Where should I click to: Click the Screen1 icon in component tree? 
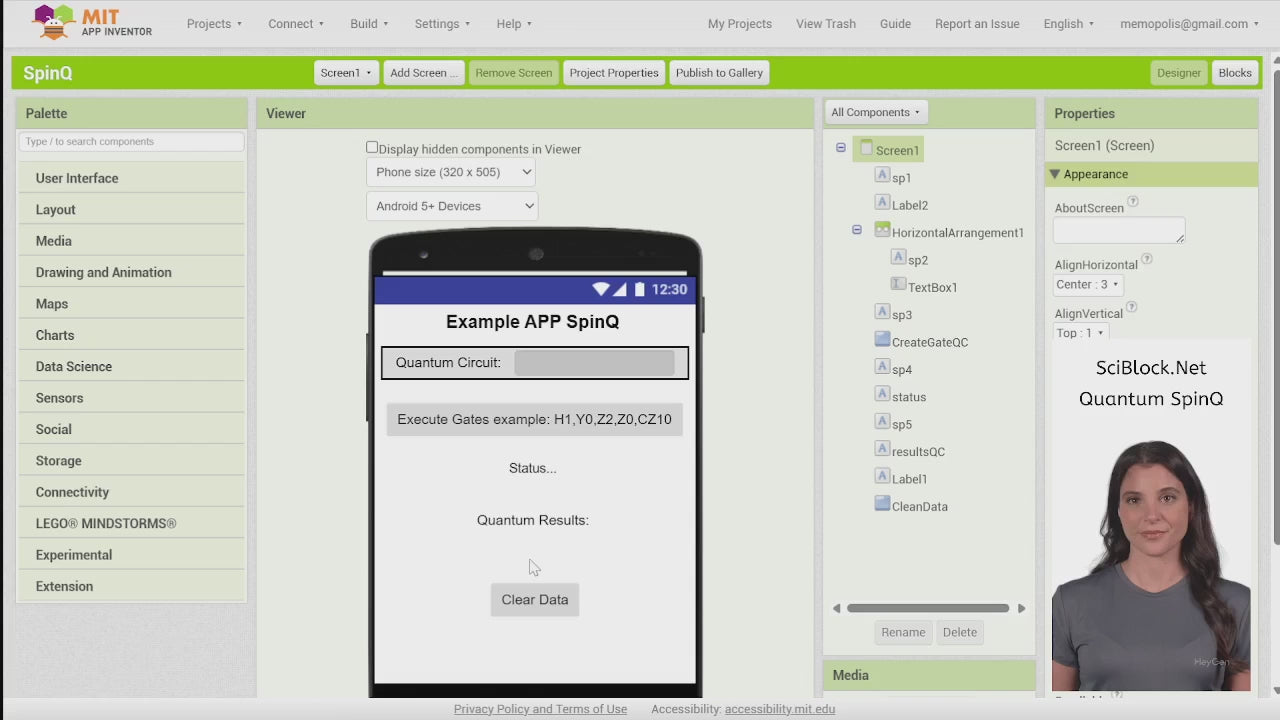tap(866, 148)
